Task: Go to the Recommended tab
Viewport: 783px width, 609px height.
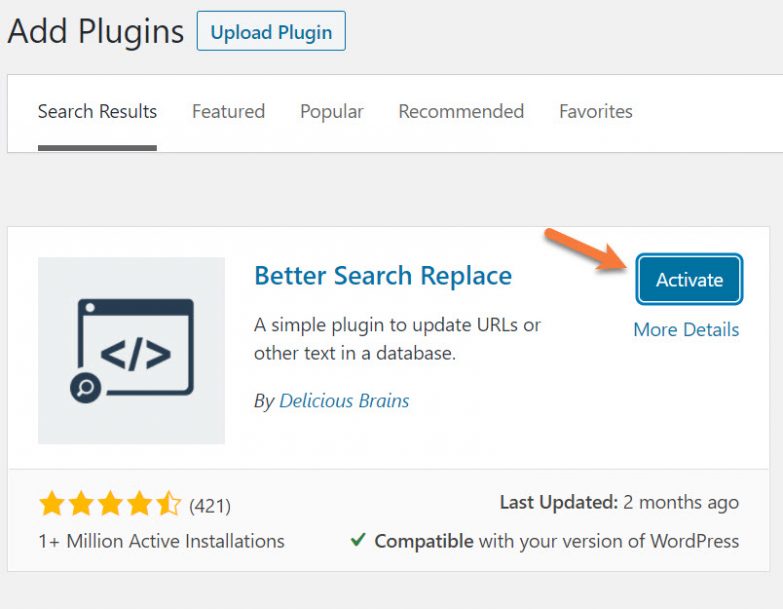Action: (461, 111)
